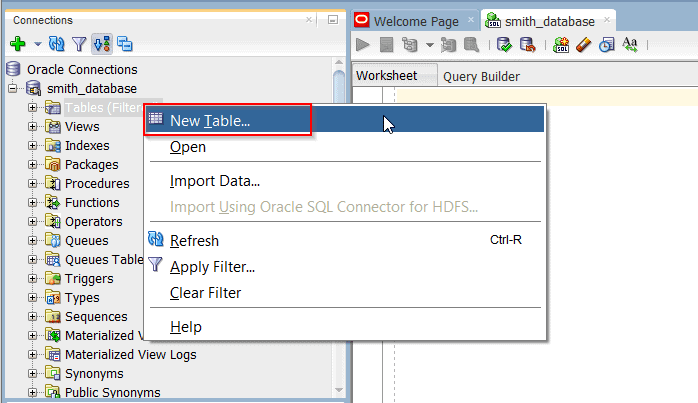
Task: Select the Functions folder in tree
Action: [92, 203]
